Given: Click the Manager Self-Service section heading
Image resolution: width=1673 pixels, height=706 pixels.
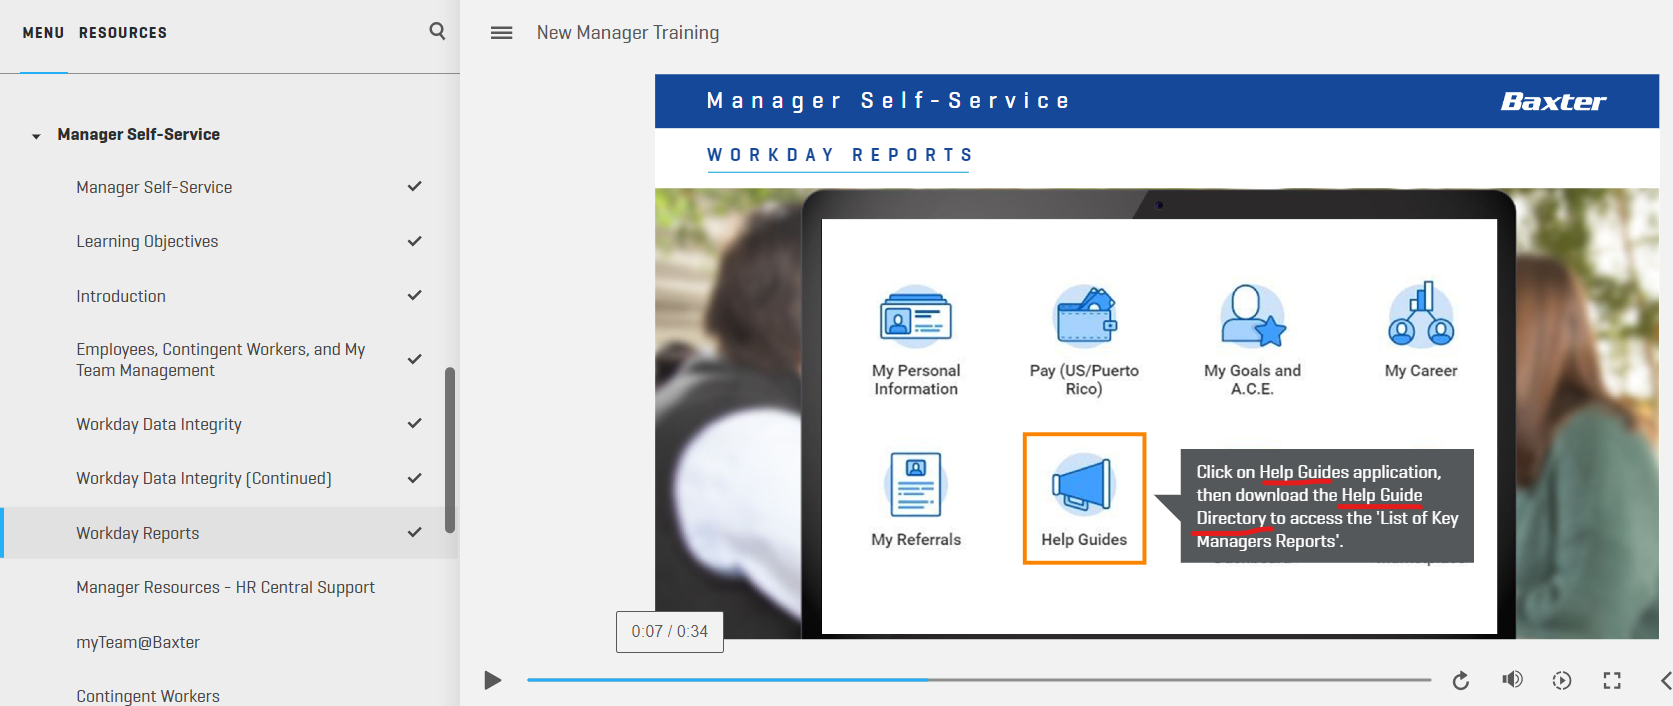Looking at the screenshot, I should point(138,134).
